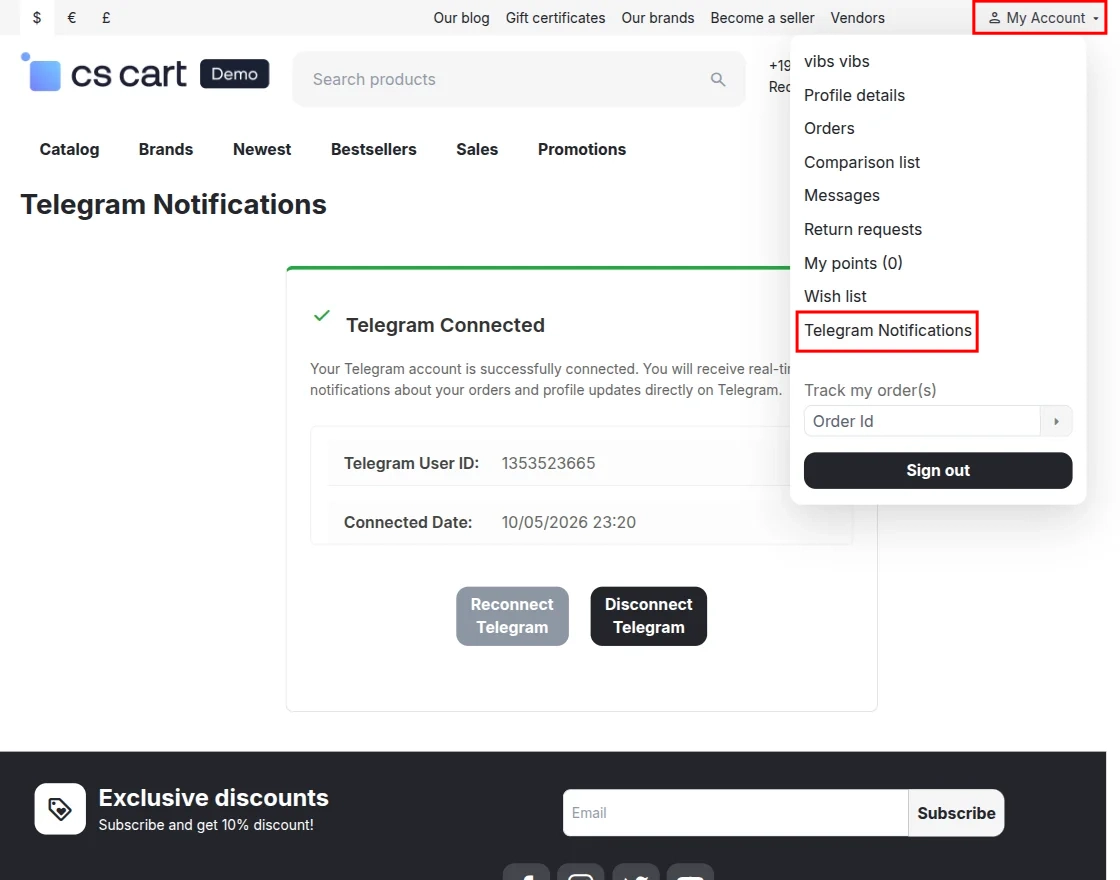Click the Telegram Connected heading
Screen dimensions: 1120x880
445,326
